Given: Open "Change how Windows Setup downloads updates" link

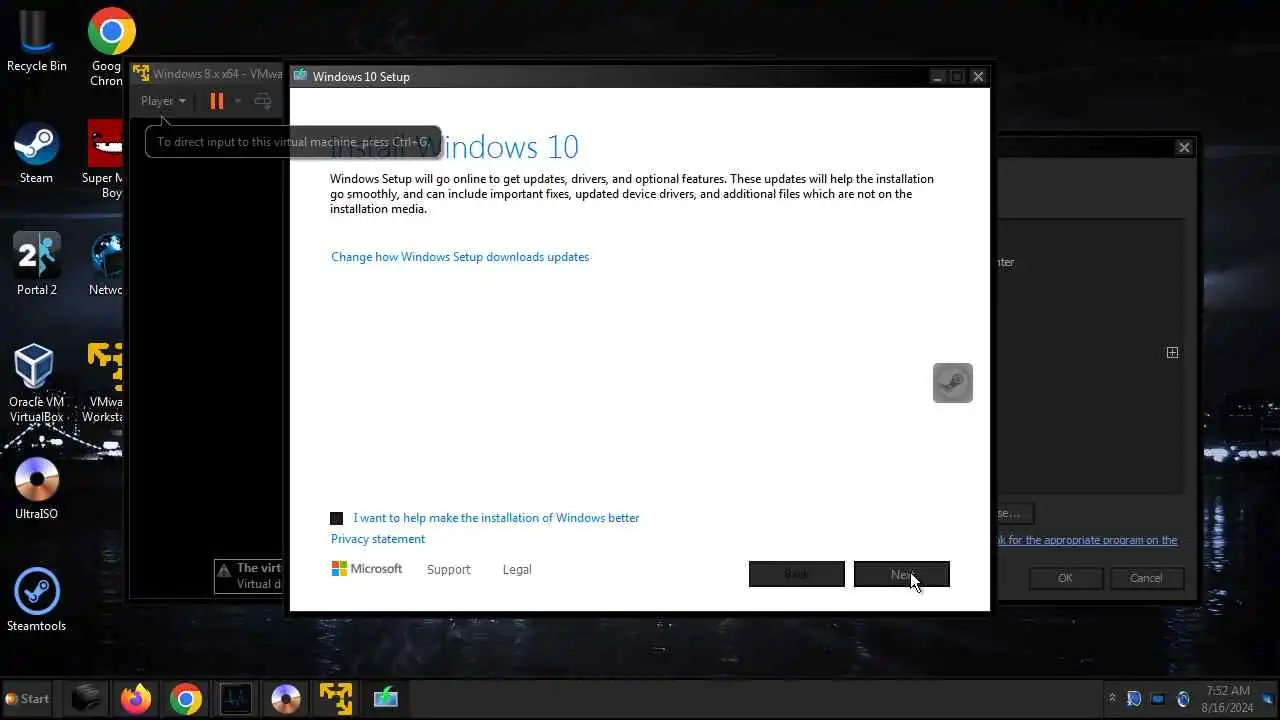Looking at the screenshot, I should [x=460, y=257].
